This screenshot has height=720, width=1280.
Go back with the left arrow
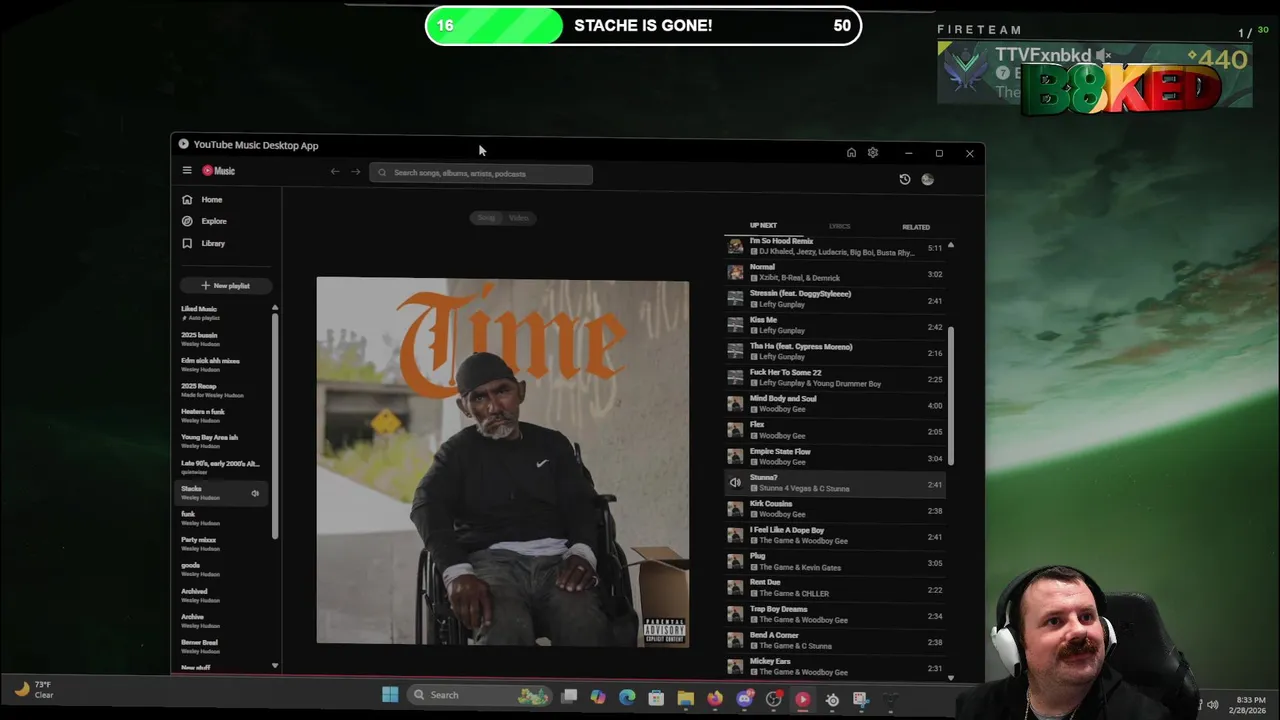coord(335,172)
